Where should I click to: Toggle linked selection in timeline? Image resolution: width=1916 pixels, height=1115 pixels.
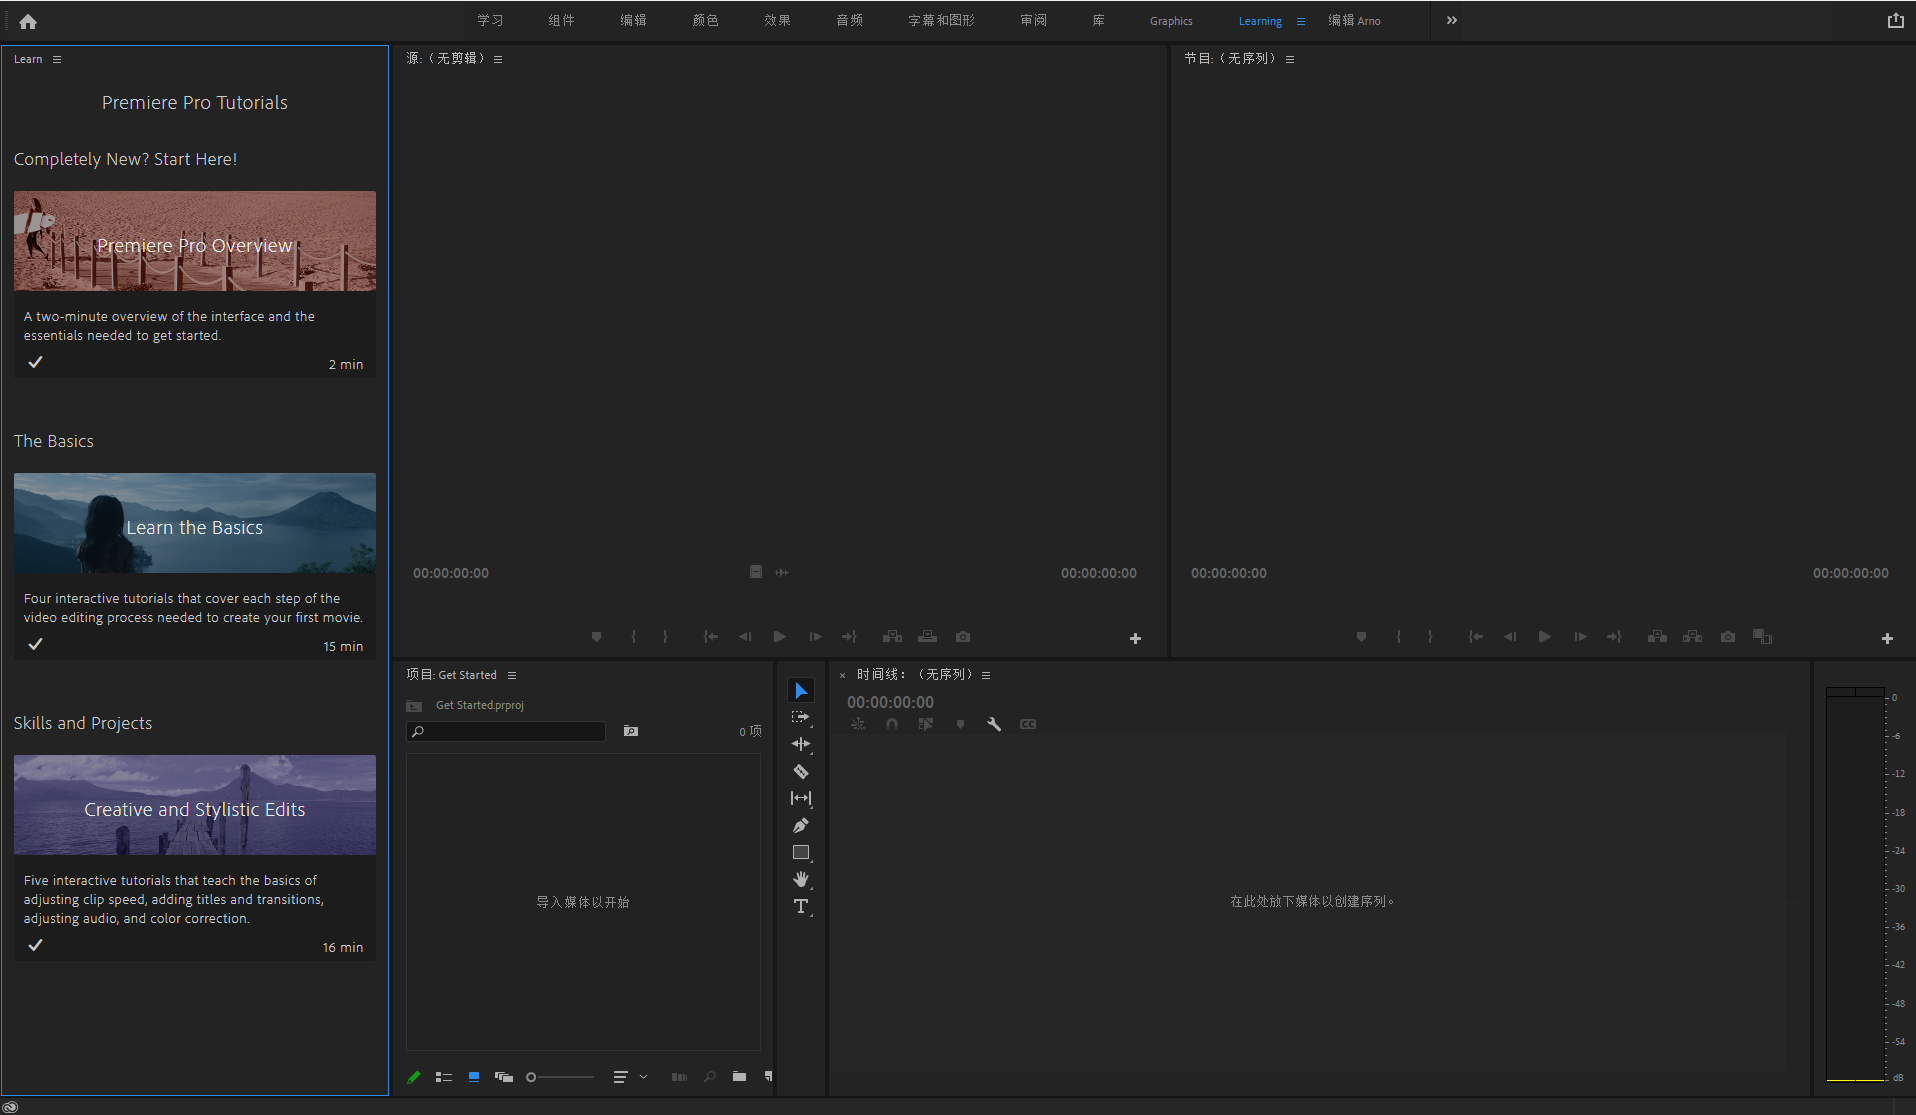pyautogui.click(x=926, y=724)
